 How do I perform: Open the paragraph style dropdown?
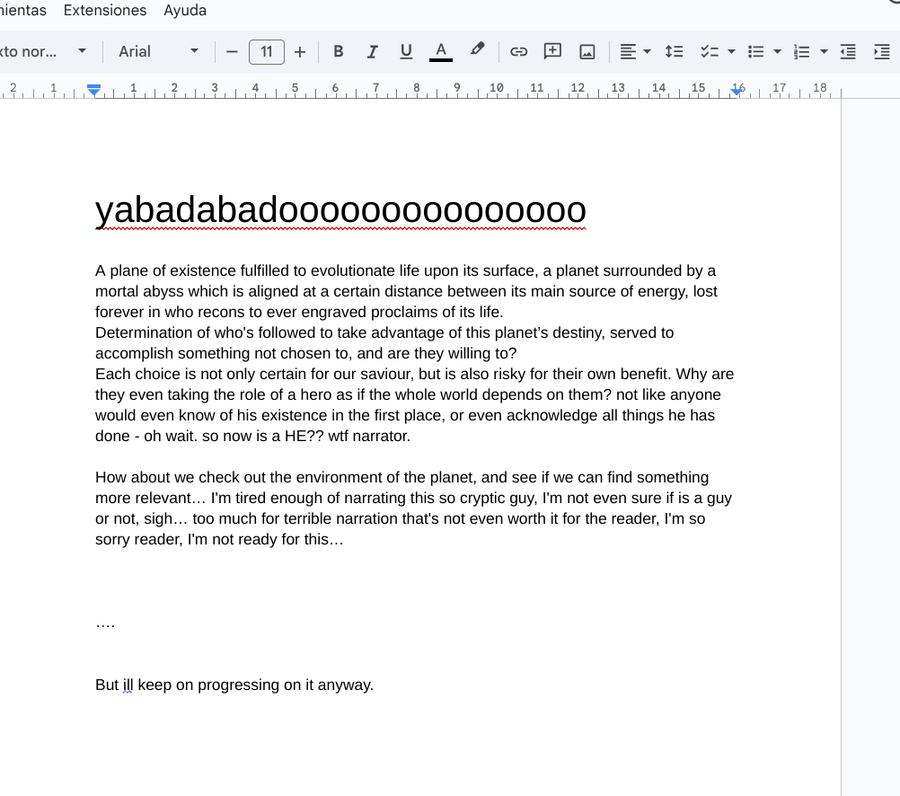(x=44, y=52)
